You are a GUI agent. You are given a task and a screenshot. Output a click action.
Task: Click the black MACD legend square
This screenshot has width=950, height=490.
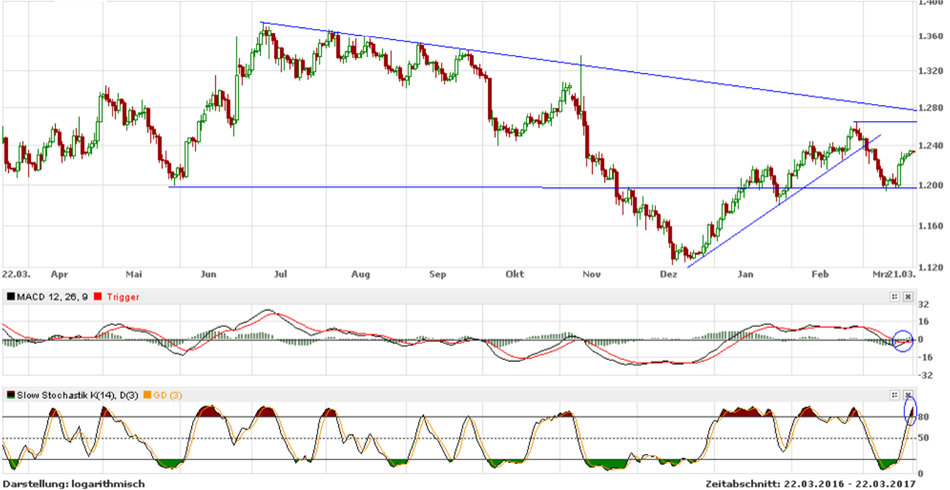tap(11, 297)
